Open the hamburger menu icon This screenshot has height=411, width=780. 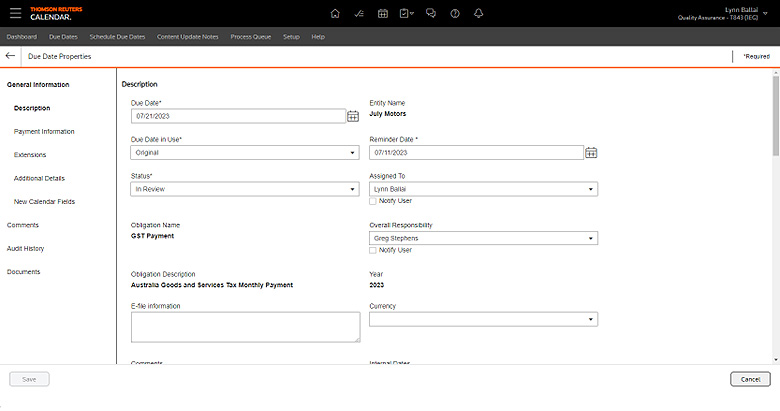[16, 13]
